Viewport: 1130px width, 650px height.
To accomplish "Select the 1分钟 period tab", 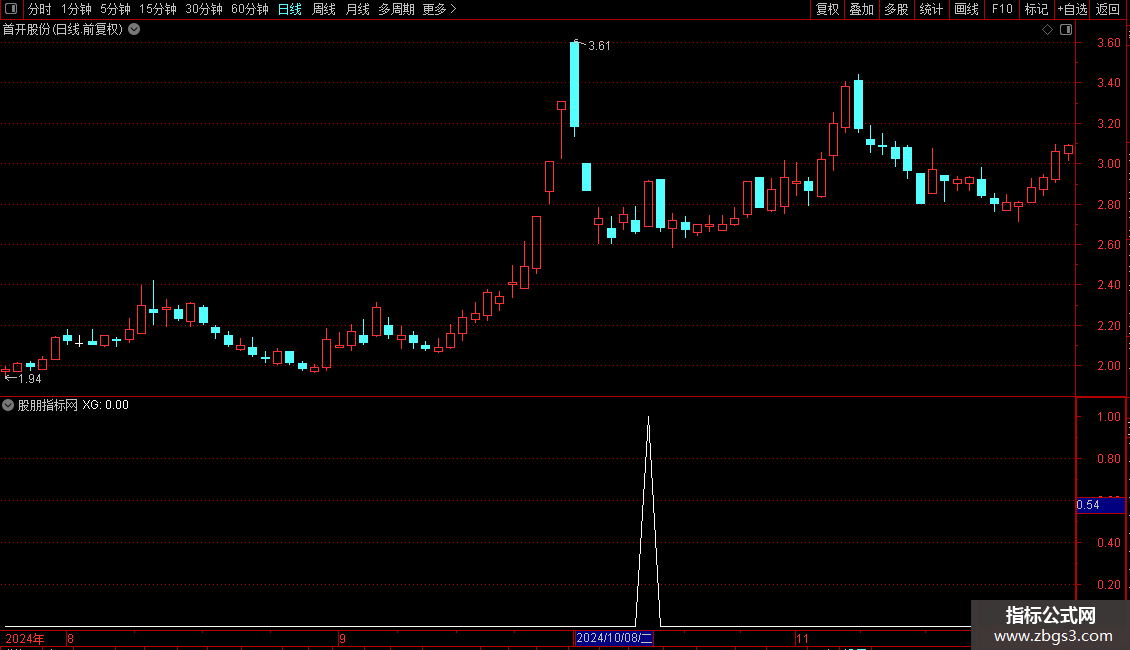I will (76, 9).
